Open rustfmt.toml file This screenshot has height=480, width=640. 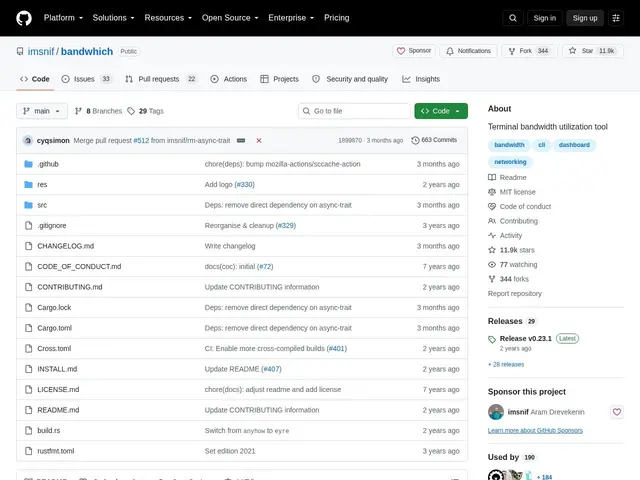point(56,451)
